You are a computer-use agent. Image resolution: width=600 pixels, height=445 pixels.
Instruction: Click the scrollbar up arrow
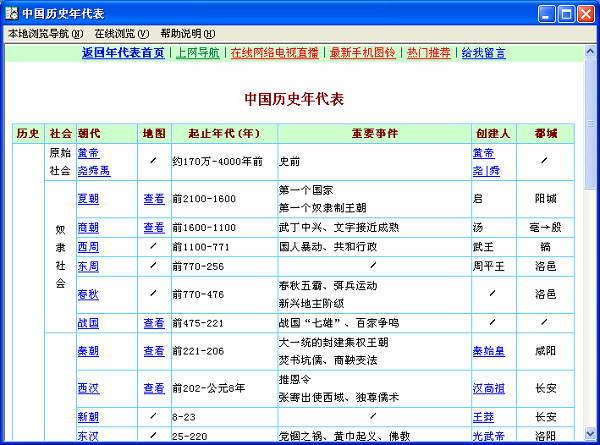coord(590,51)
